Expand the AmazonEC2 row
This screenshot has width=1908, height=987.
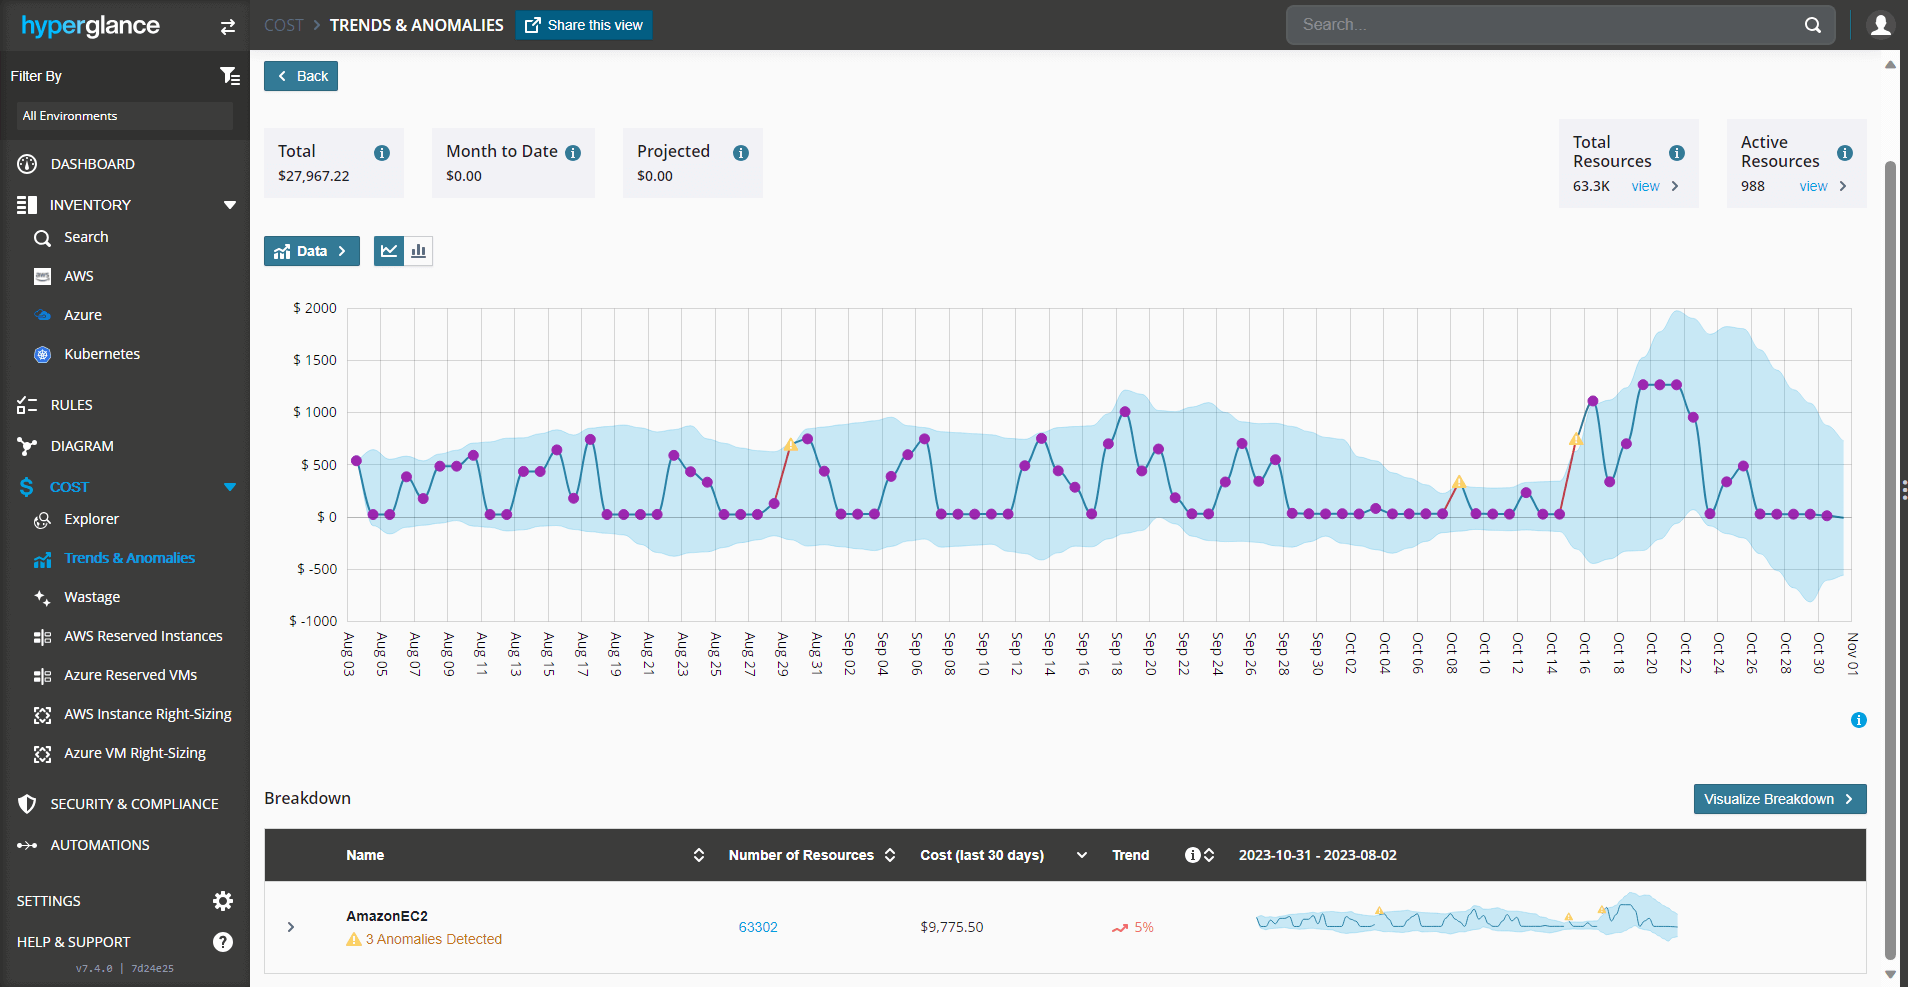pyautogui.click(x=291, y=927)
